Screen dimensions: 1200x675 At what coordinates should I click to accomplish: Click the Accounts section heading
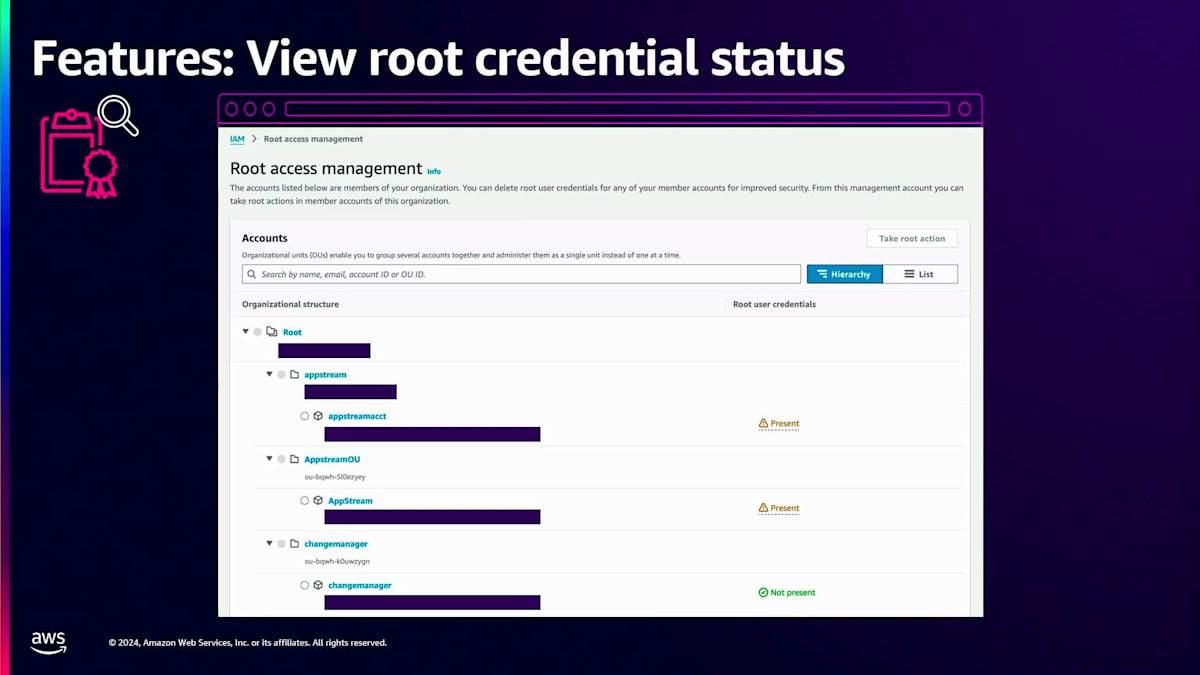265,238
